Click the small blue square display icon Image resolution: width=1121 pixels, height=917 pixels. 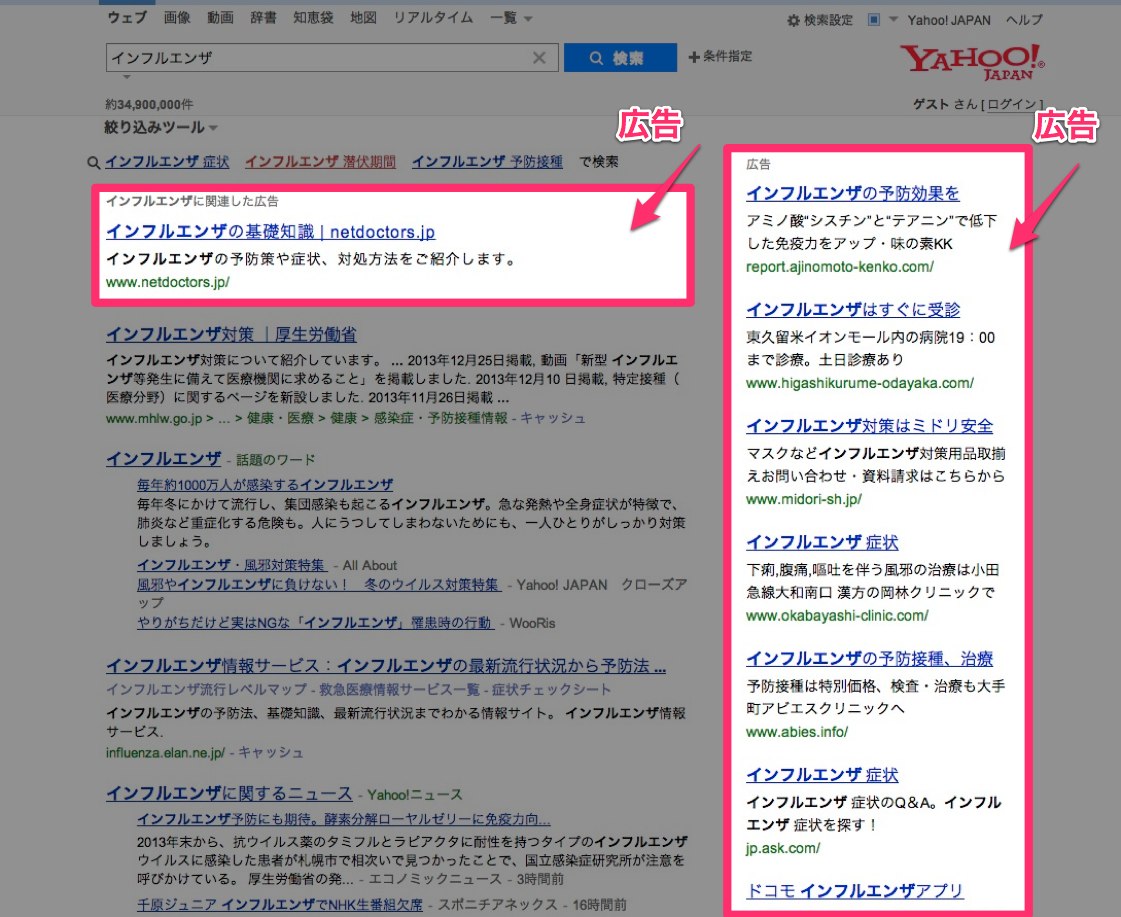[x=874, y=20]
